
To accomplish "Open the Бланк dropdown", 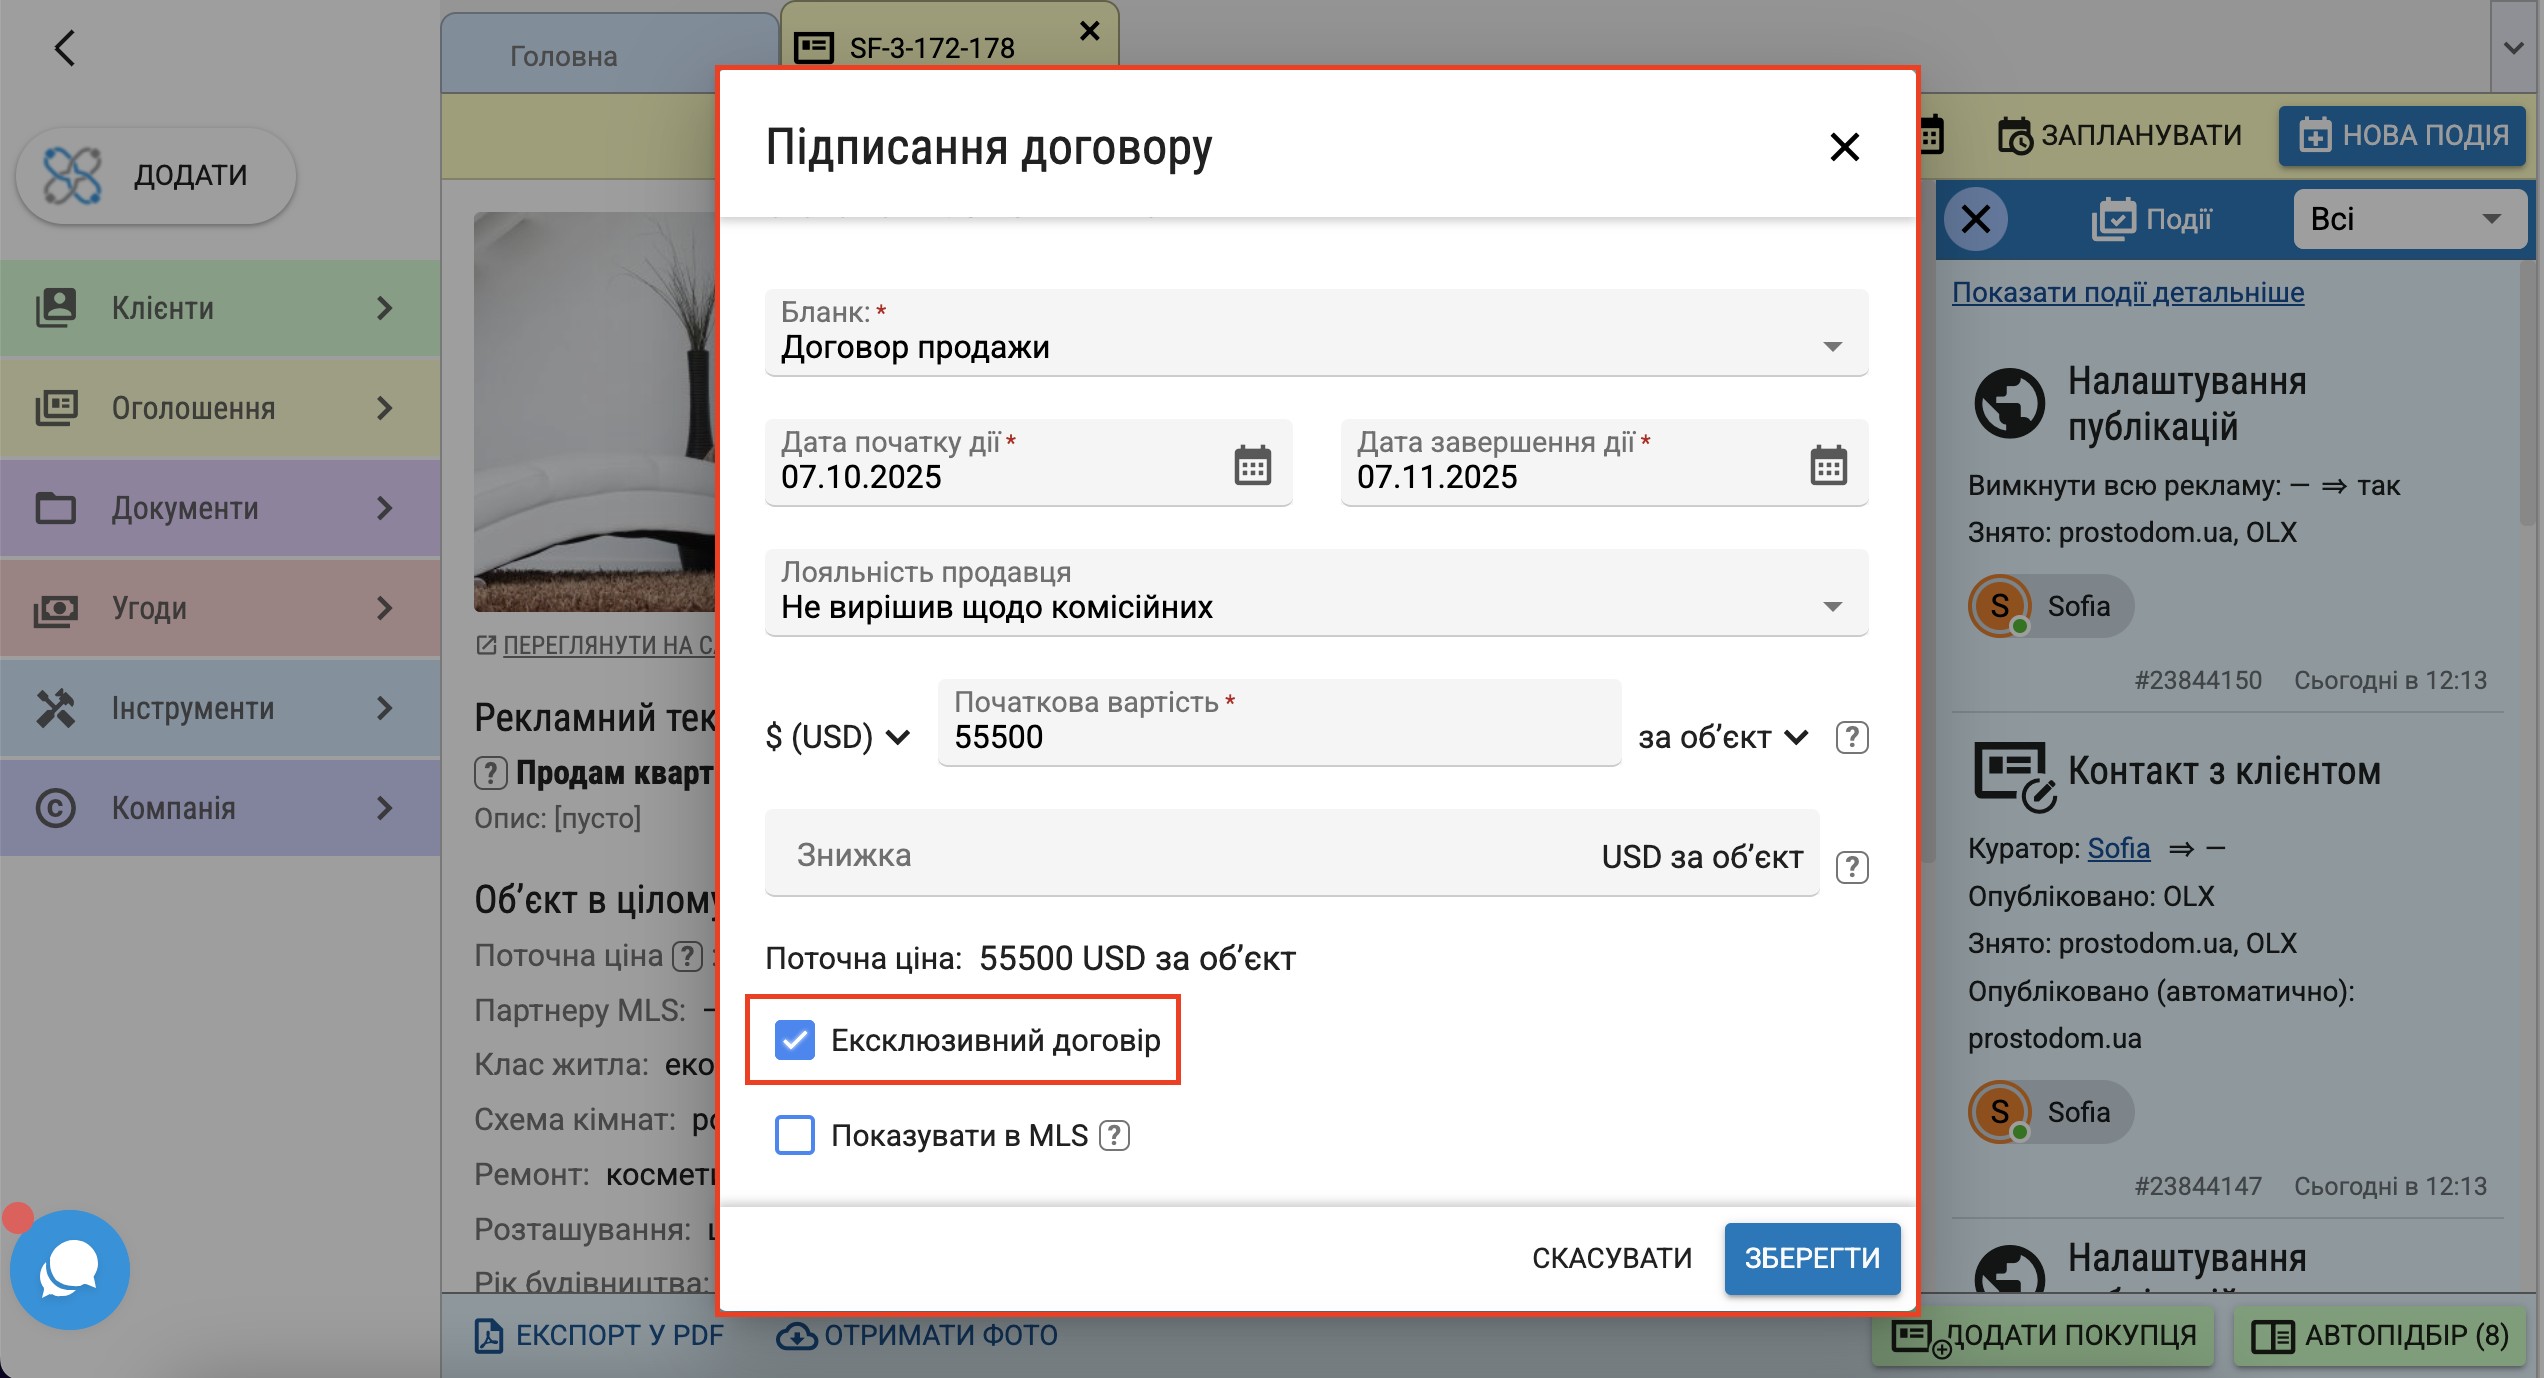I will pyautogui.click(x=1316, y=334).
